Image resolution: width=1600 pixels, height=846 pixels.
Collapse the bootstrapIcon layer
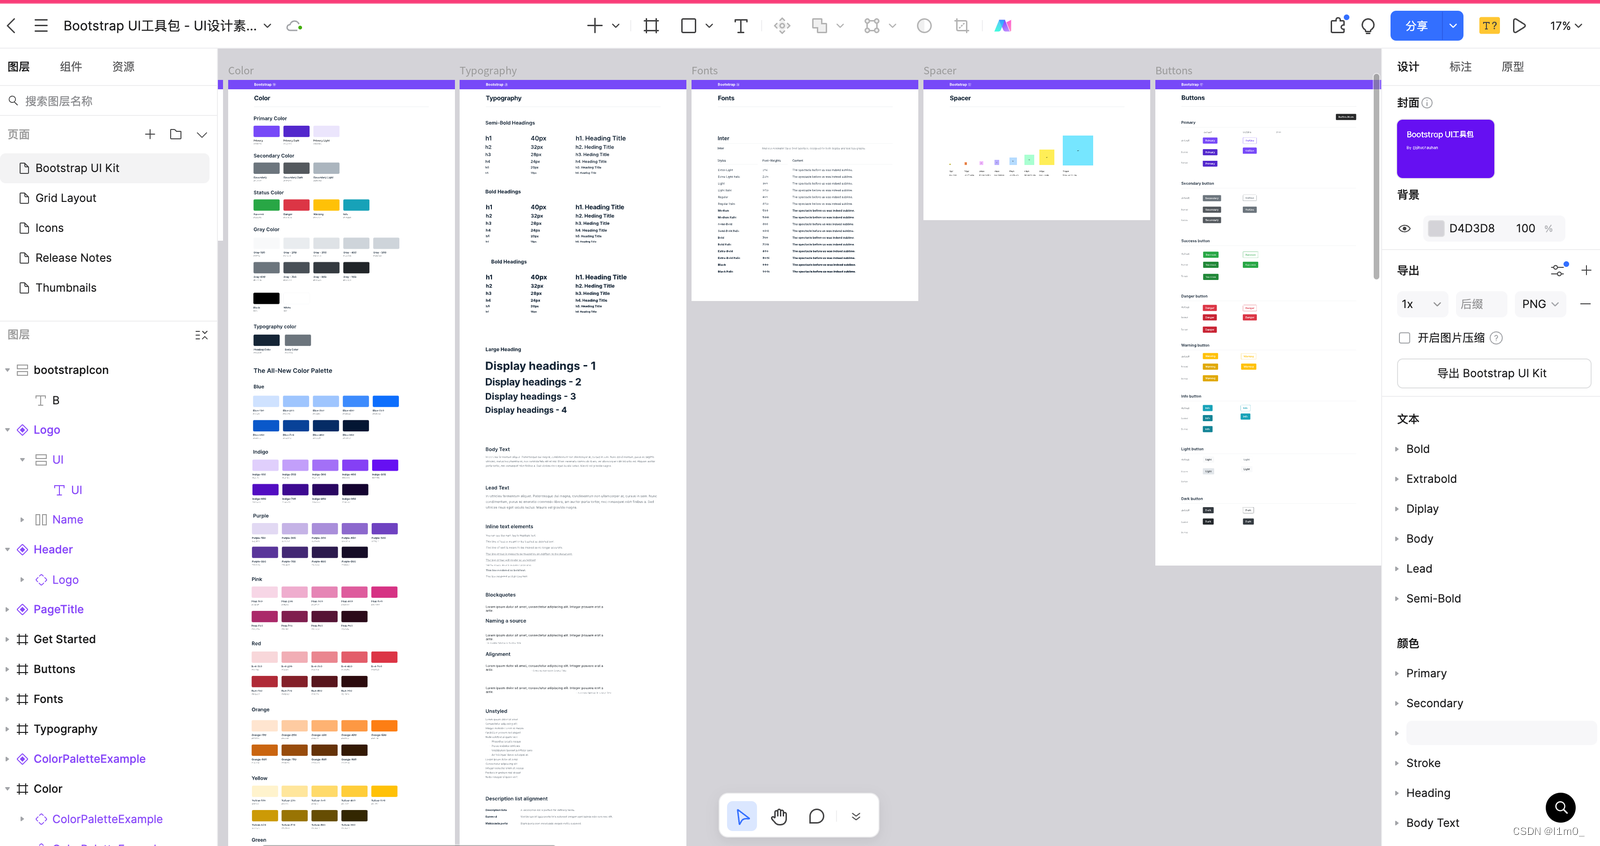point(7,370)
